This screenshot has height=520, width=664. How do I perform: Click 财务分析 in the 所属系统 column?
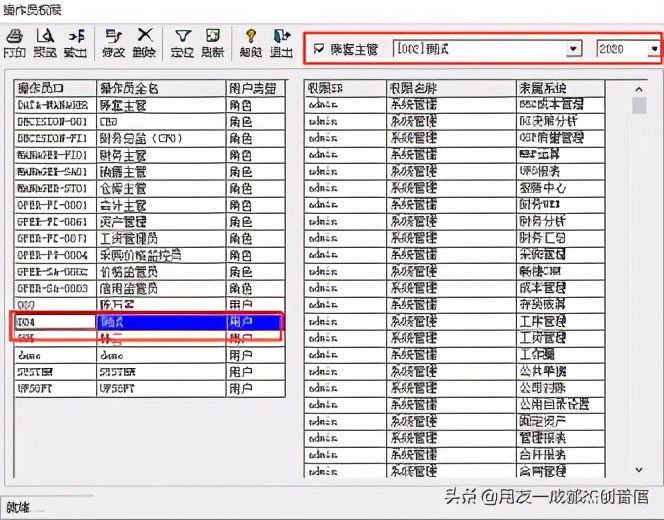coord(542,221)
